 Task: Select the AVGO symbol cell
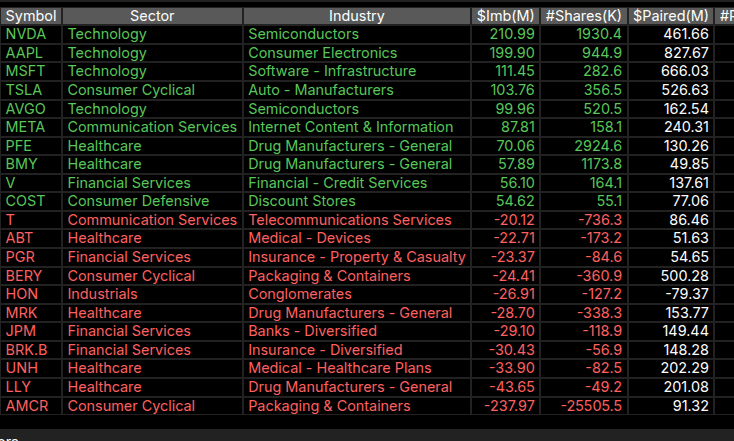pos(31,109)
